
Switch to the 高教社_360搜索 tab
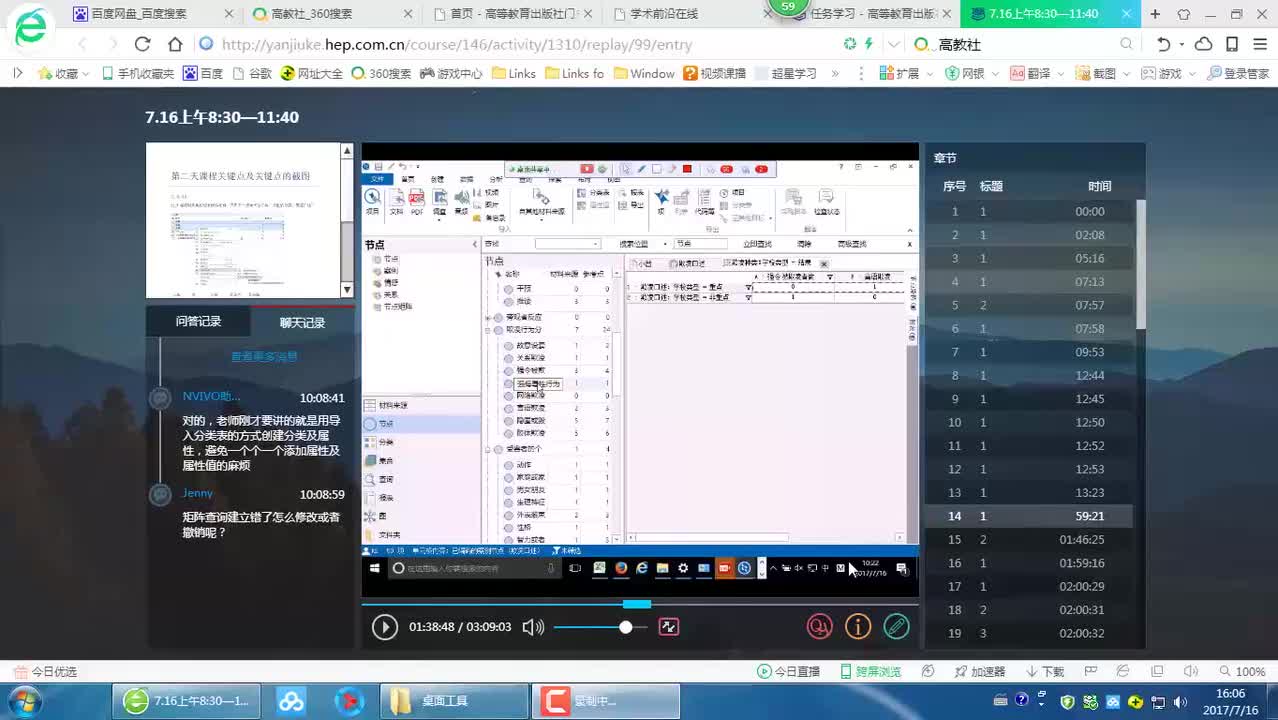pyautogui.click(x=329, y=14)
